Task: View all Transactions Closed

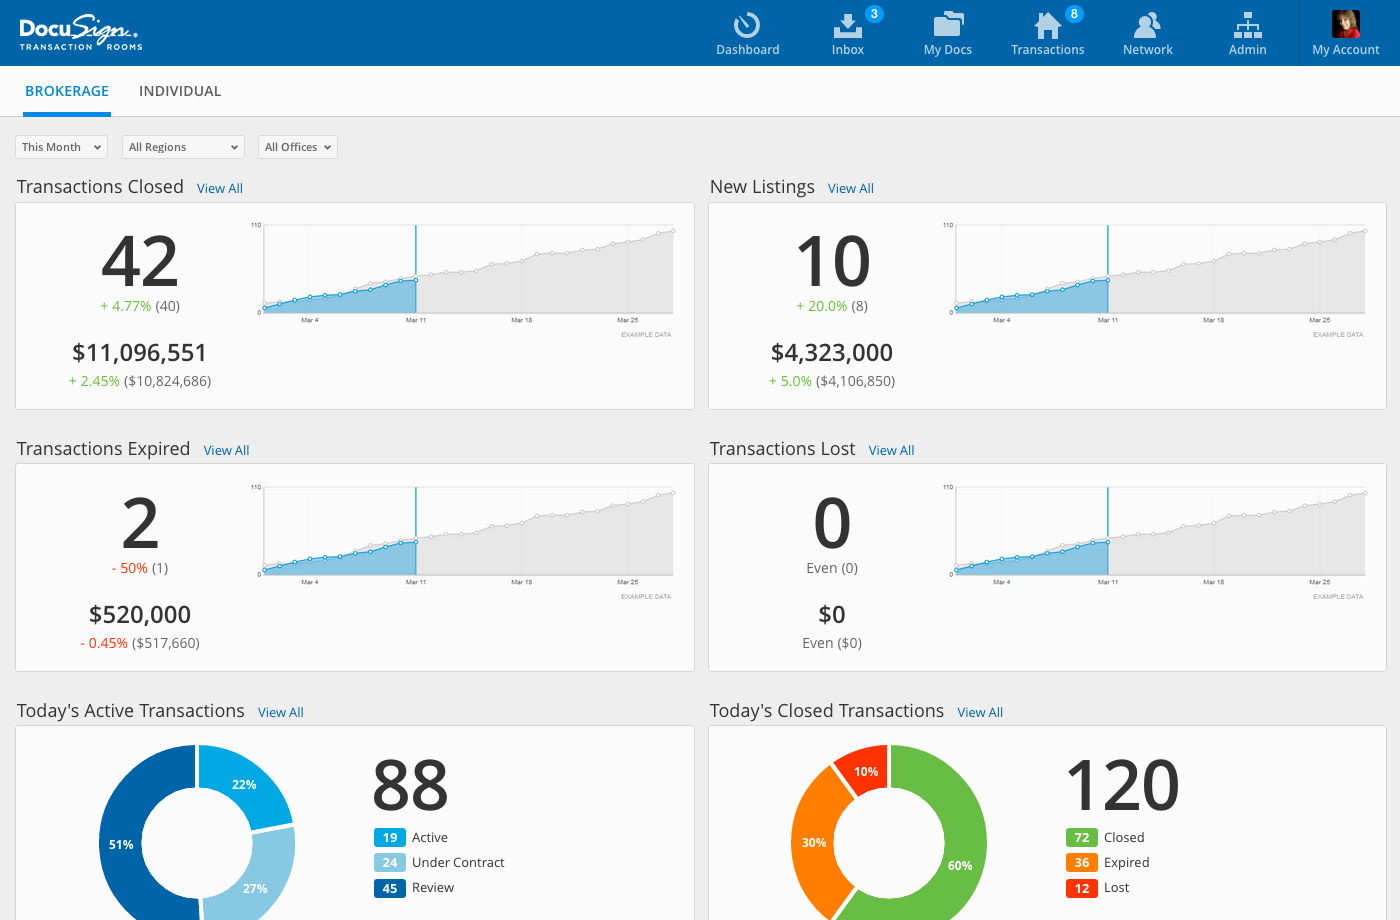Action: (220, 188)
